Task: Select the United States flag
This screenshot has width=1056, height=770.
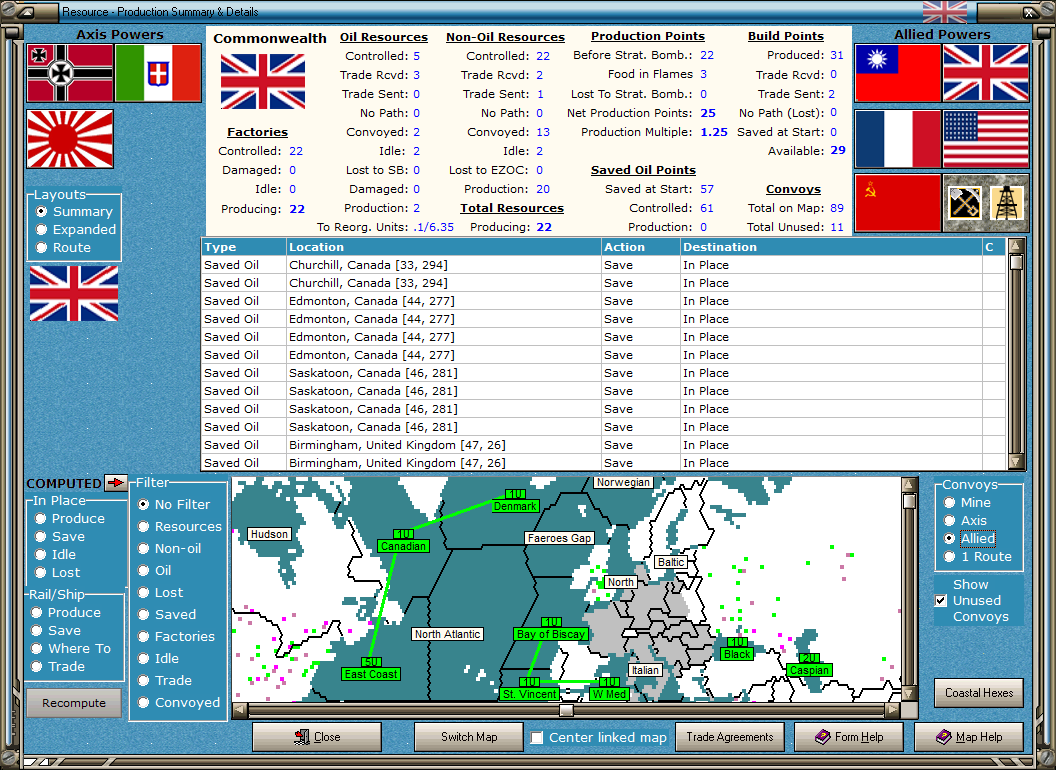Action: [x=985, y=139]
